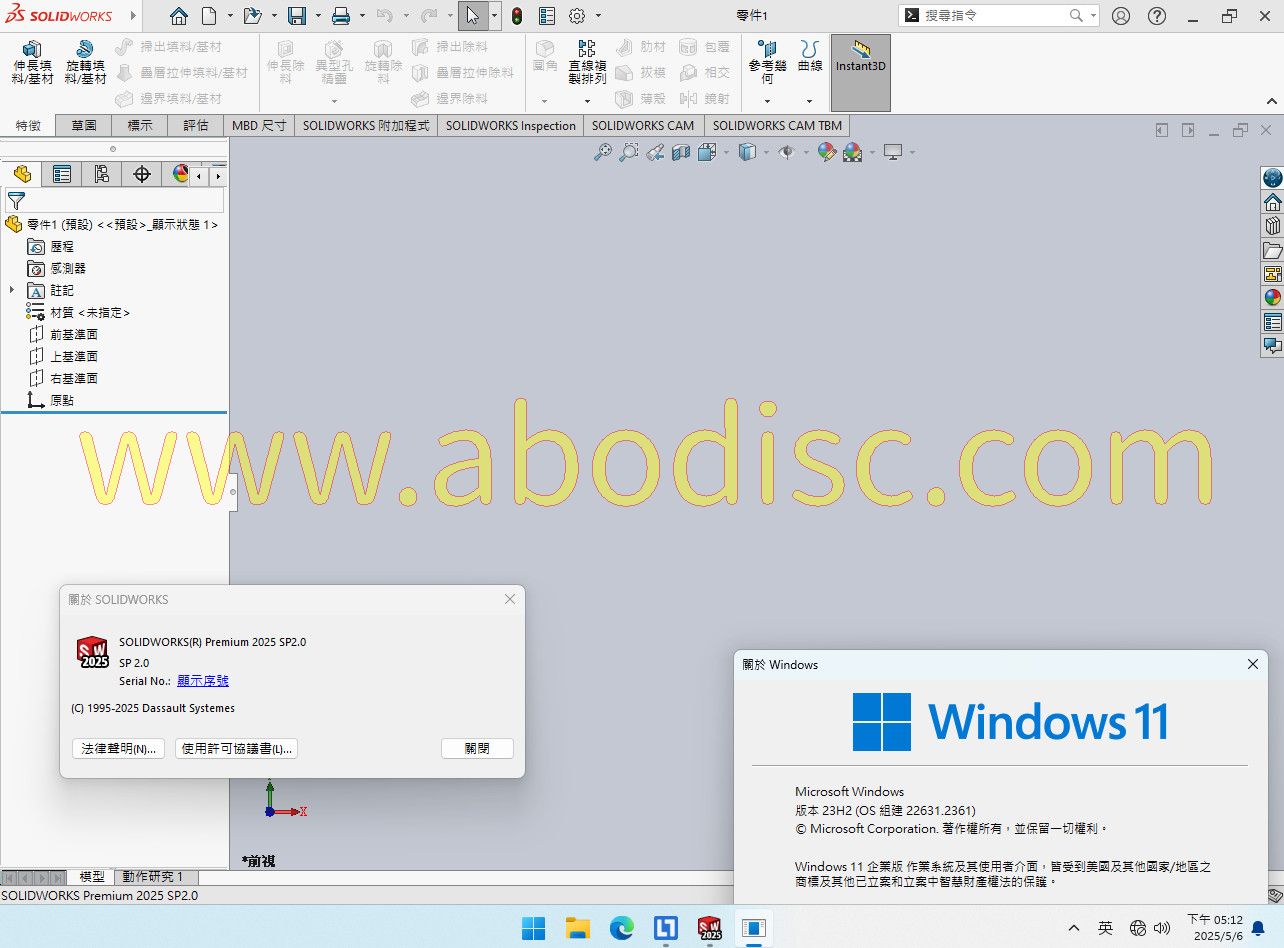Click the 使用許可協議書(L)... button
This screenshot has height=948, width=1284.
click(x=237, y=749)
